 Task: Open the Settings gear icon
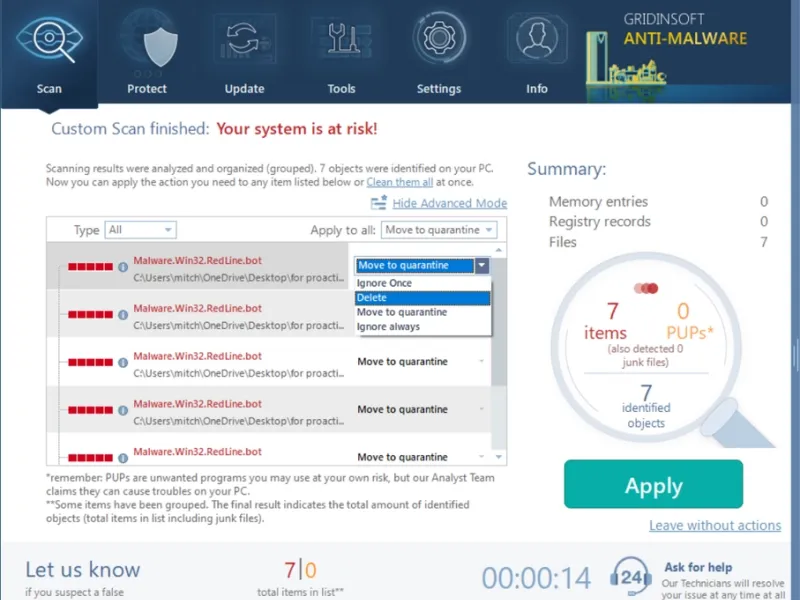click(439, 37)
